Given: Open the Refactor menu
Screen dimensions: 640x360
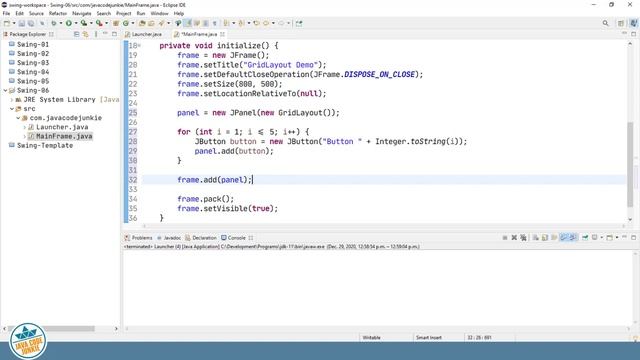Looking at the screenshot, I should coord(58,13).
